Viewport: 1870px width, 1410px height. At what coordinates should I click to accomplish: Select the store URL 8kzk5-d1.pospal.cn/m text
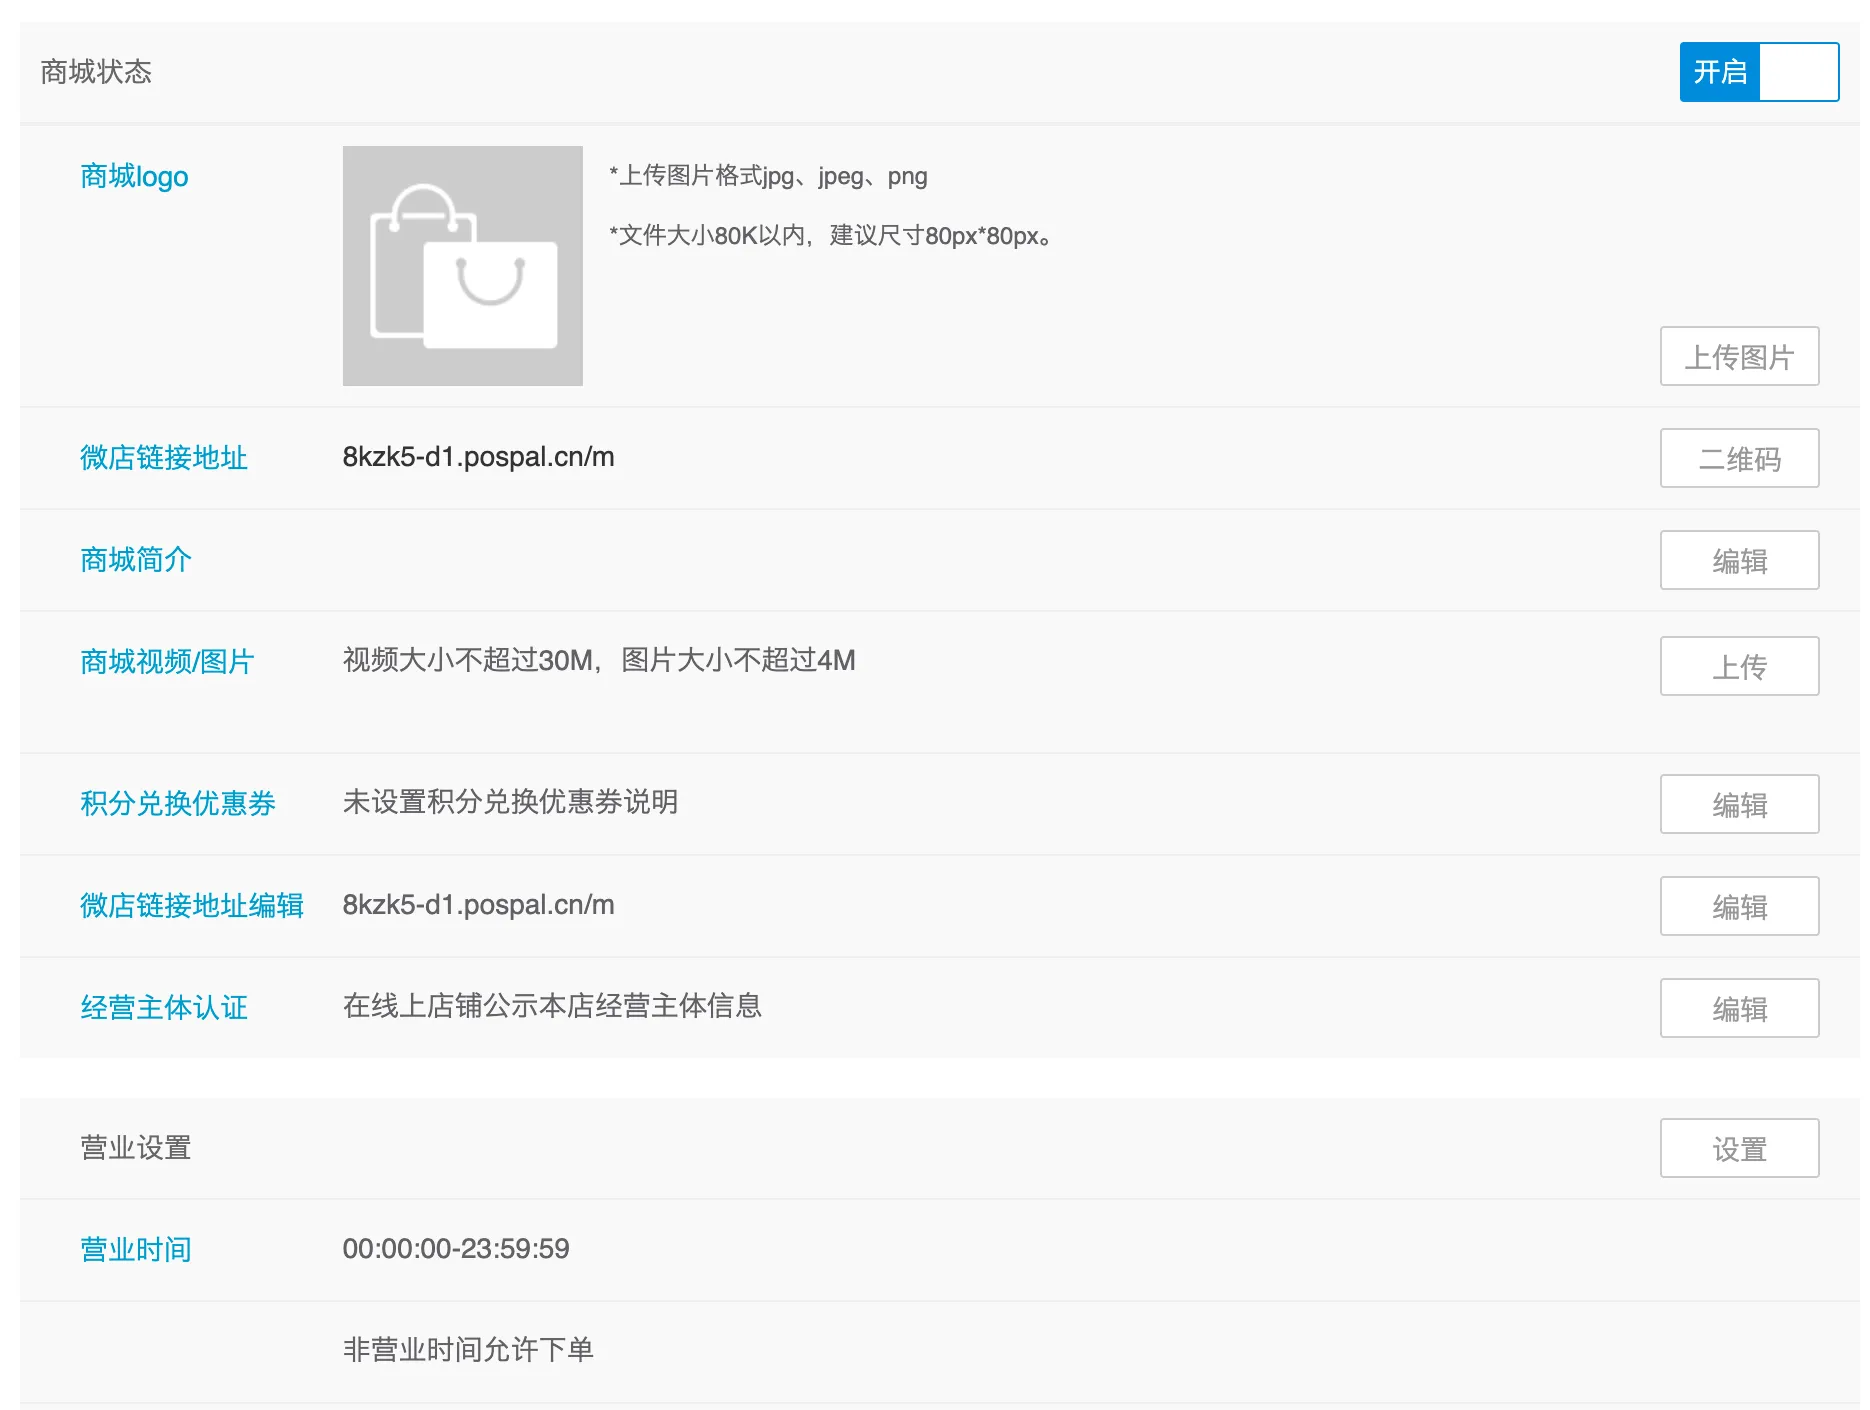pos(478,457)
